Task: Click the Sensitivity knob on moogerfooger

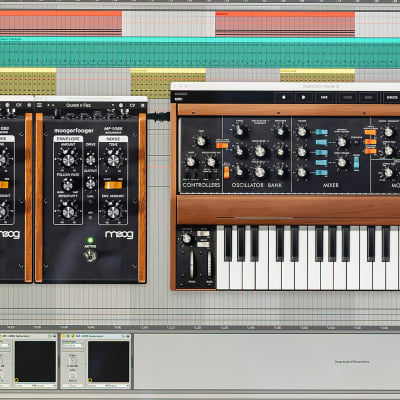Action: [x=68, y=212]
